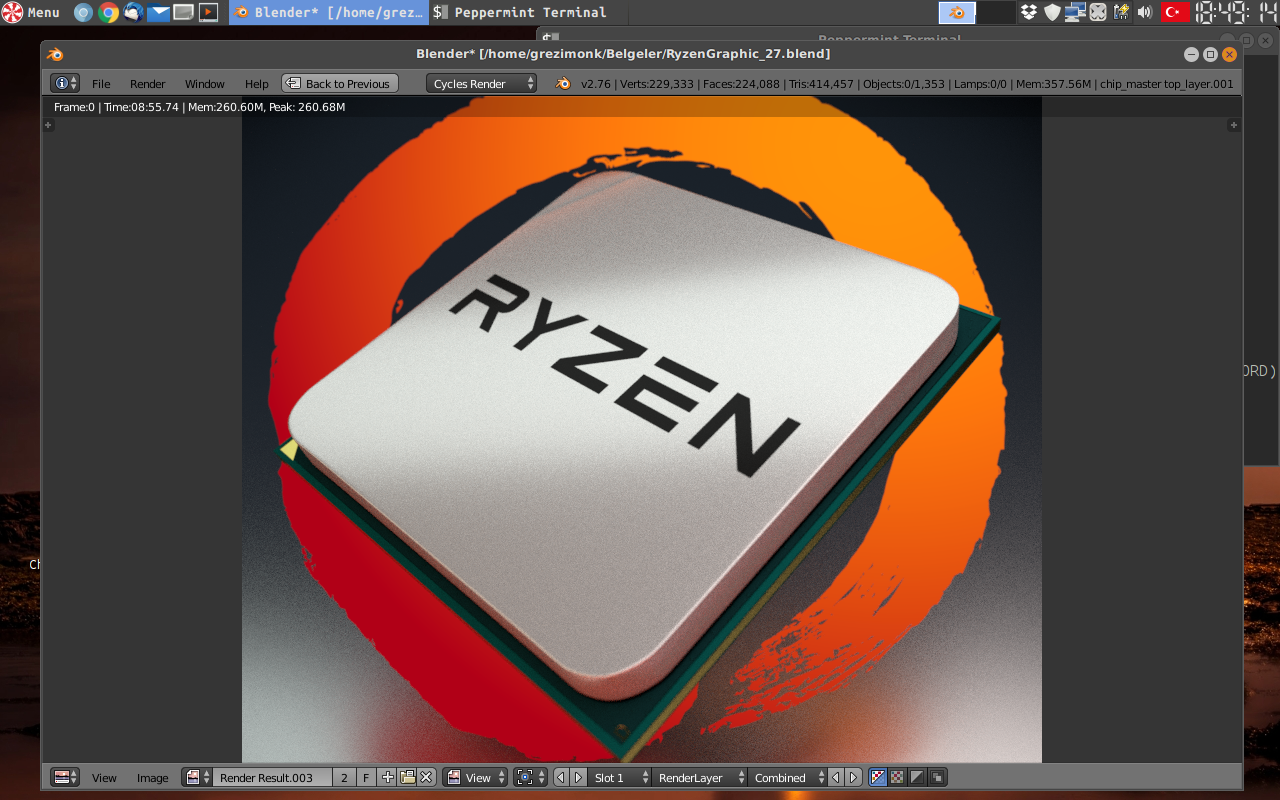This screenshot has width=1280, height=800.
Task: Launch Thunderbird from panel
Action: [x=133, y=12]
